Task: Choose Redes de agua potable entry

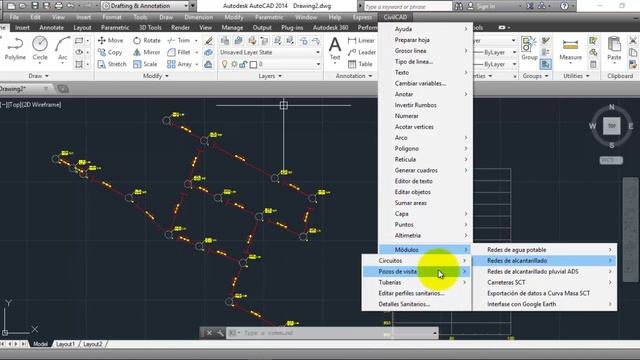Action: (x=544, y=250)
